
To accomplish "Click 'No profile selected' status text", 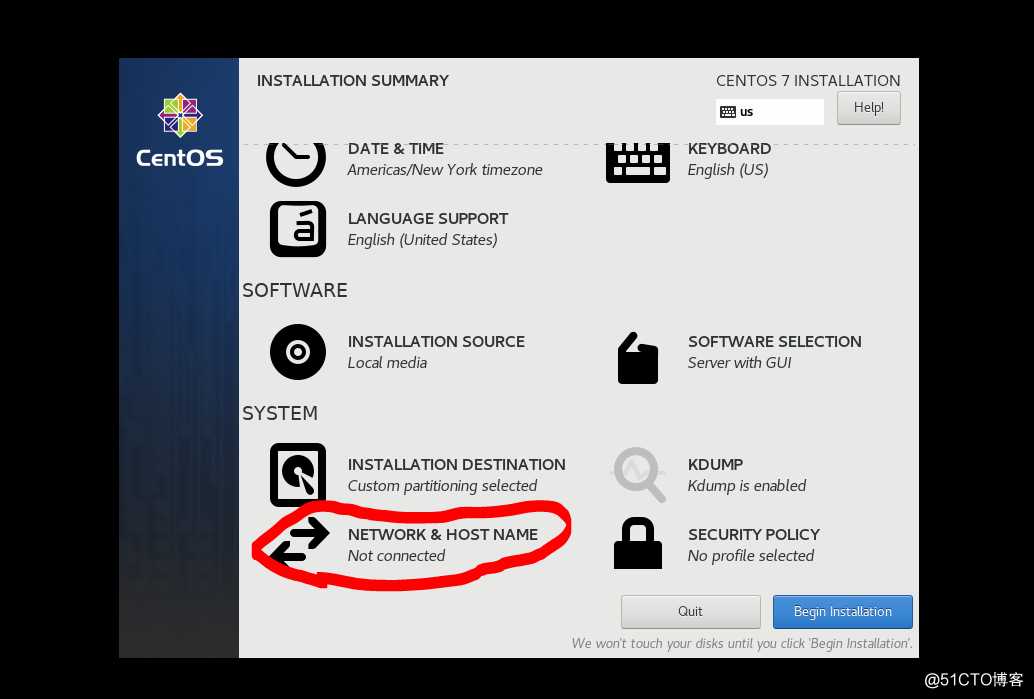I will click(x=751, y=556).
